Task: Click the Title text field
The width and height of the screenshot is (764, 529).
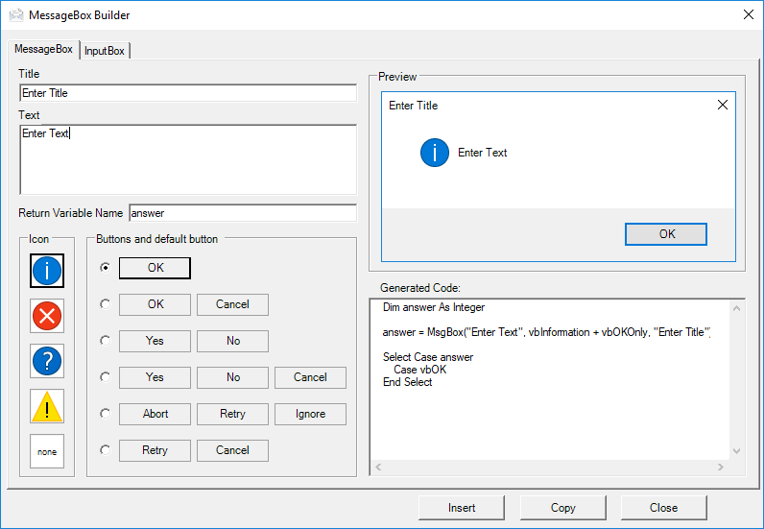Action: (187, 93)
